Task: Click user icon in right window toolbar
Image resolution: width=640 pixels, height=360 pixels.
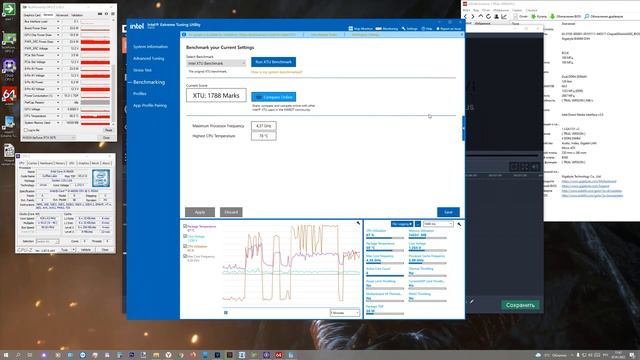Action: pos(496,16)
